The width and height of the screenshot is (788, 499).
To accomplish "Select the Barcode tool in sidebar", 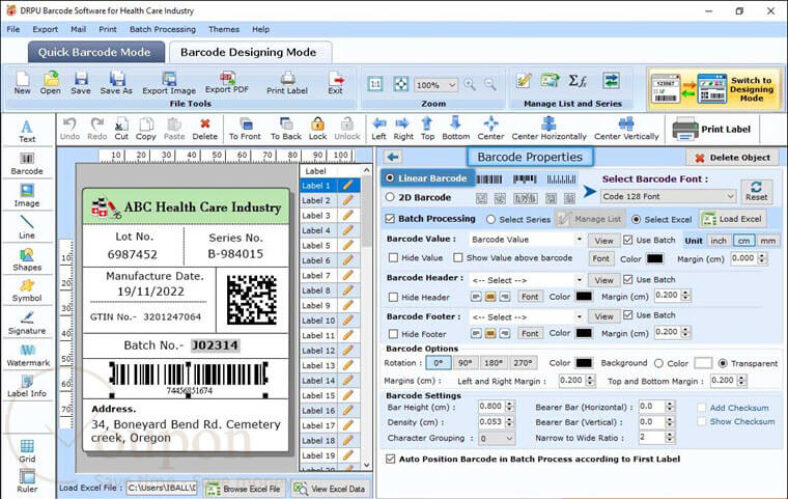I will [x=27, y=164].
